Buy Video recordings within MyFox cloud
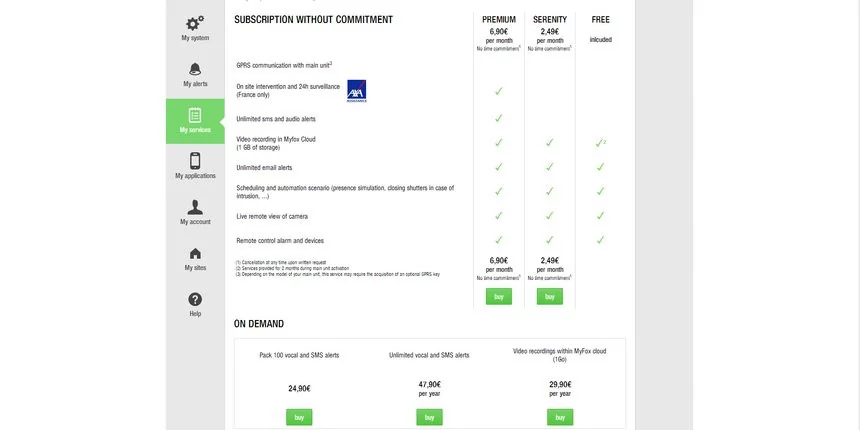 click(x=560, y=417)
